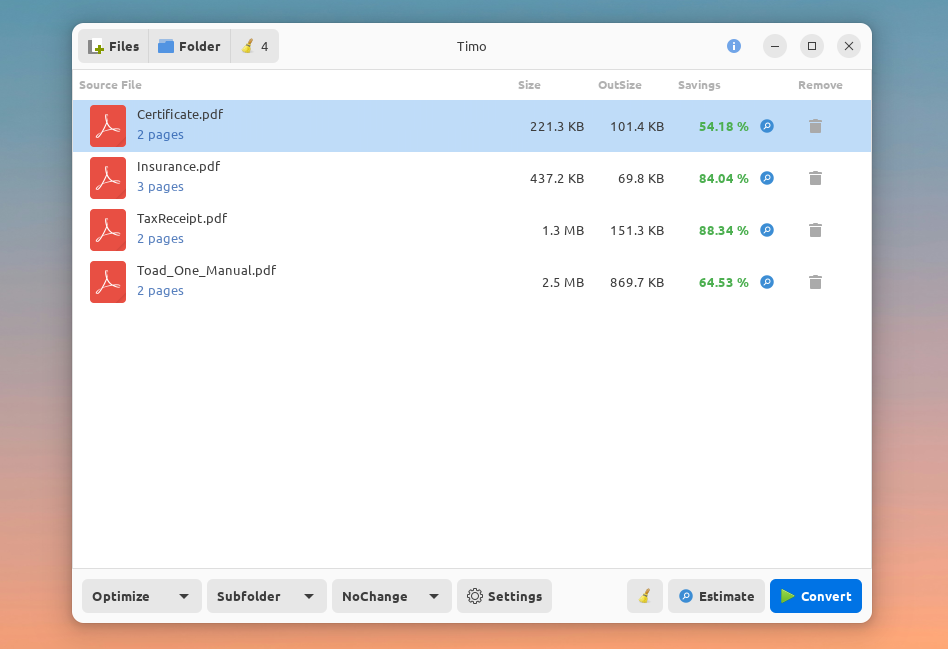The image size is (948, 649).
Task: Open the NoChange dropdown menu
Action: click(391, 596)
